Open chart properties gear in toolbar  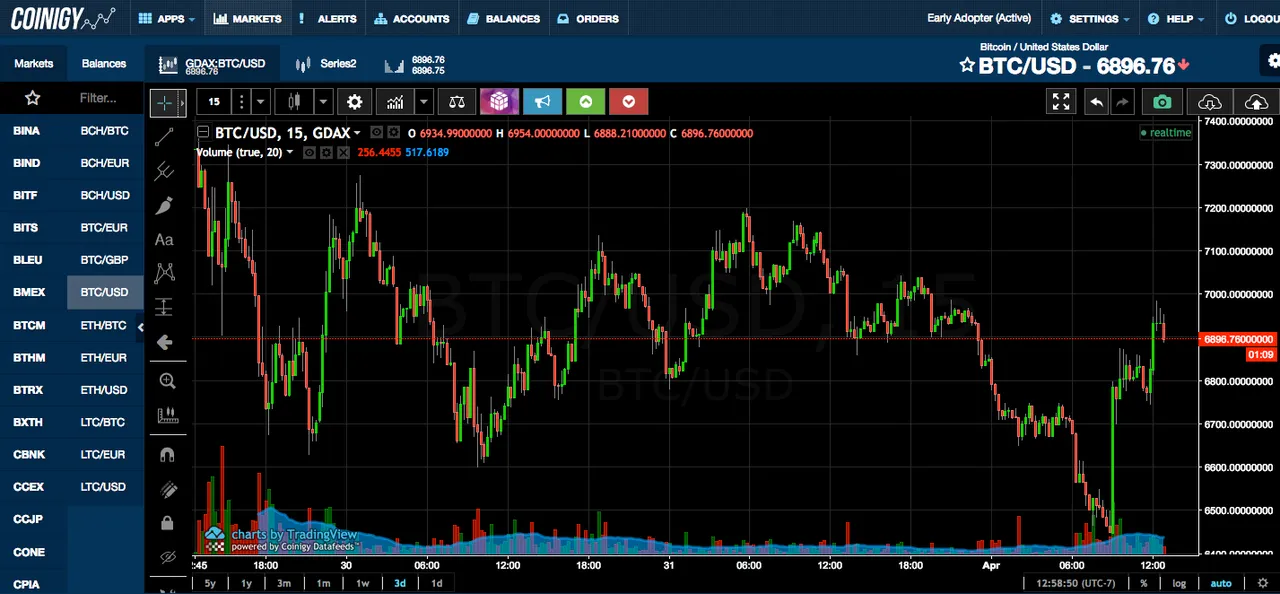(355, 102)
